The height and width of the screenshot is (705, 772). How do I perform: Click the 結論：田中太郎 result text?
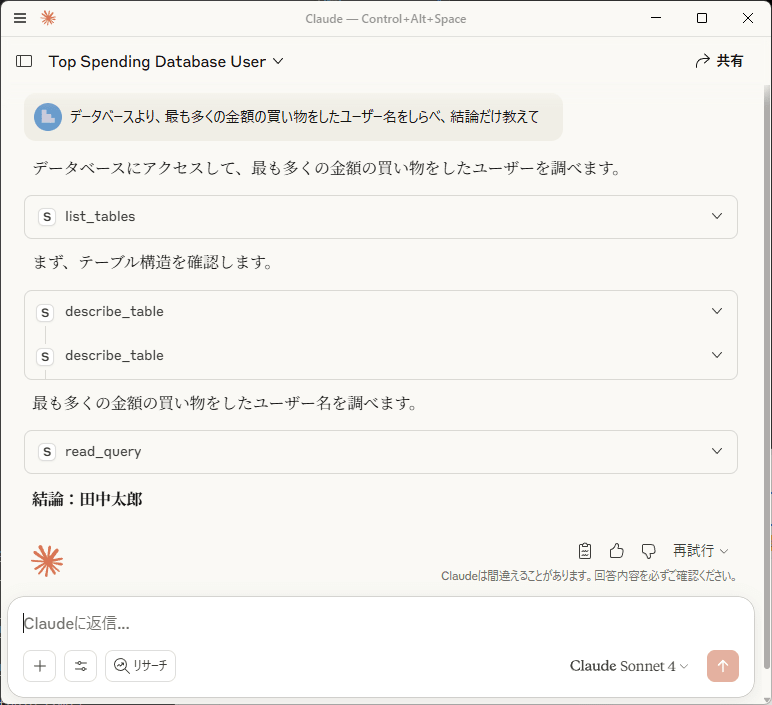(x=87, y=499)
